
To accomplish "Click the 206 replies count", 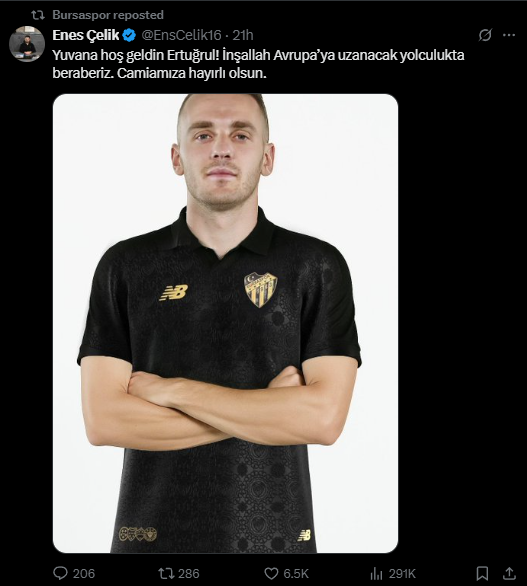I will 84,573.
